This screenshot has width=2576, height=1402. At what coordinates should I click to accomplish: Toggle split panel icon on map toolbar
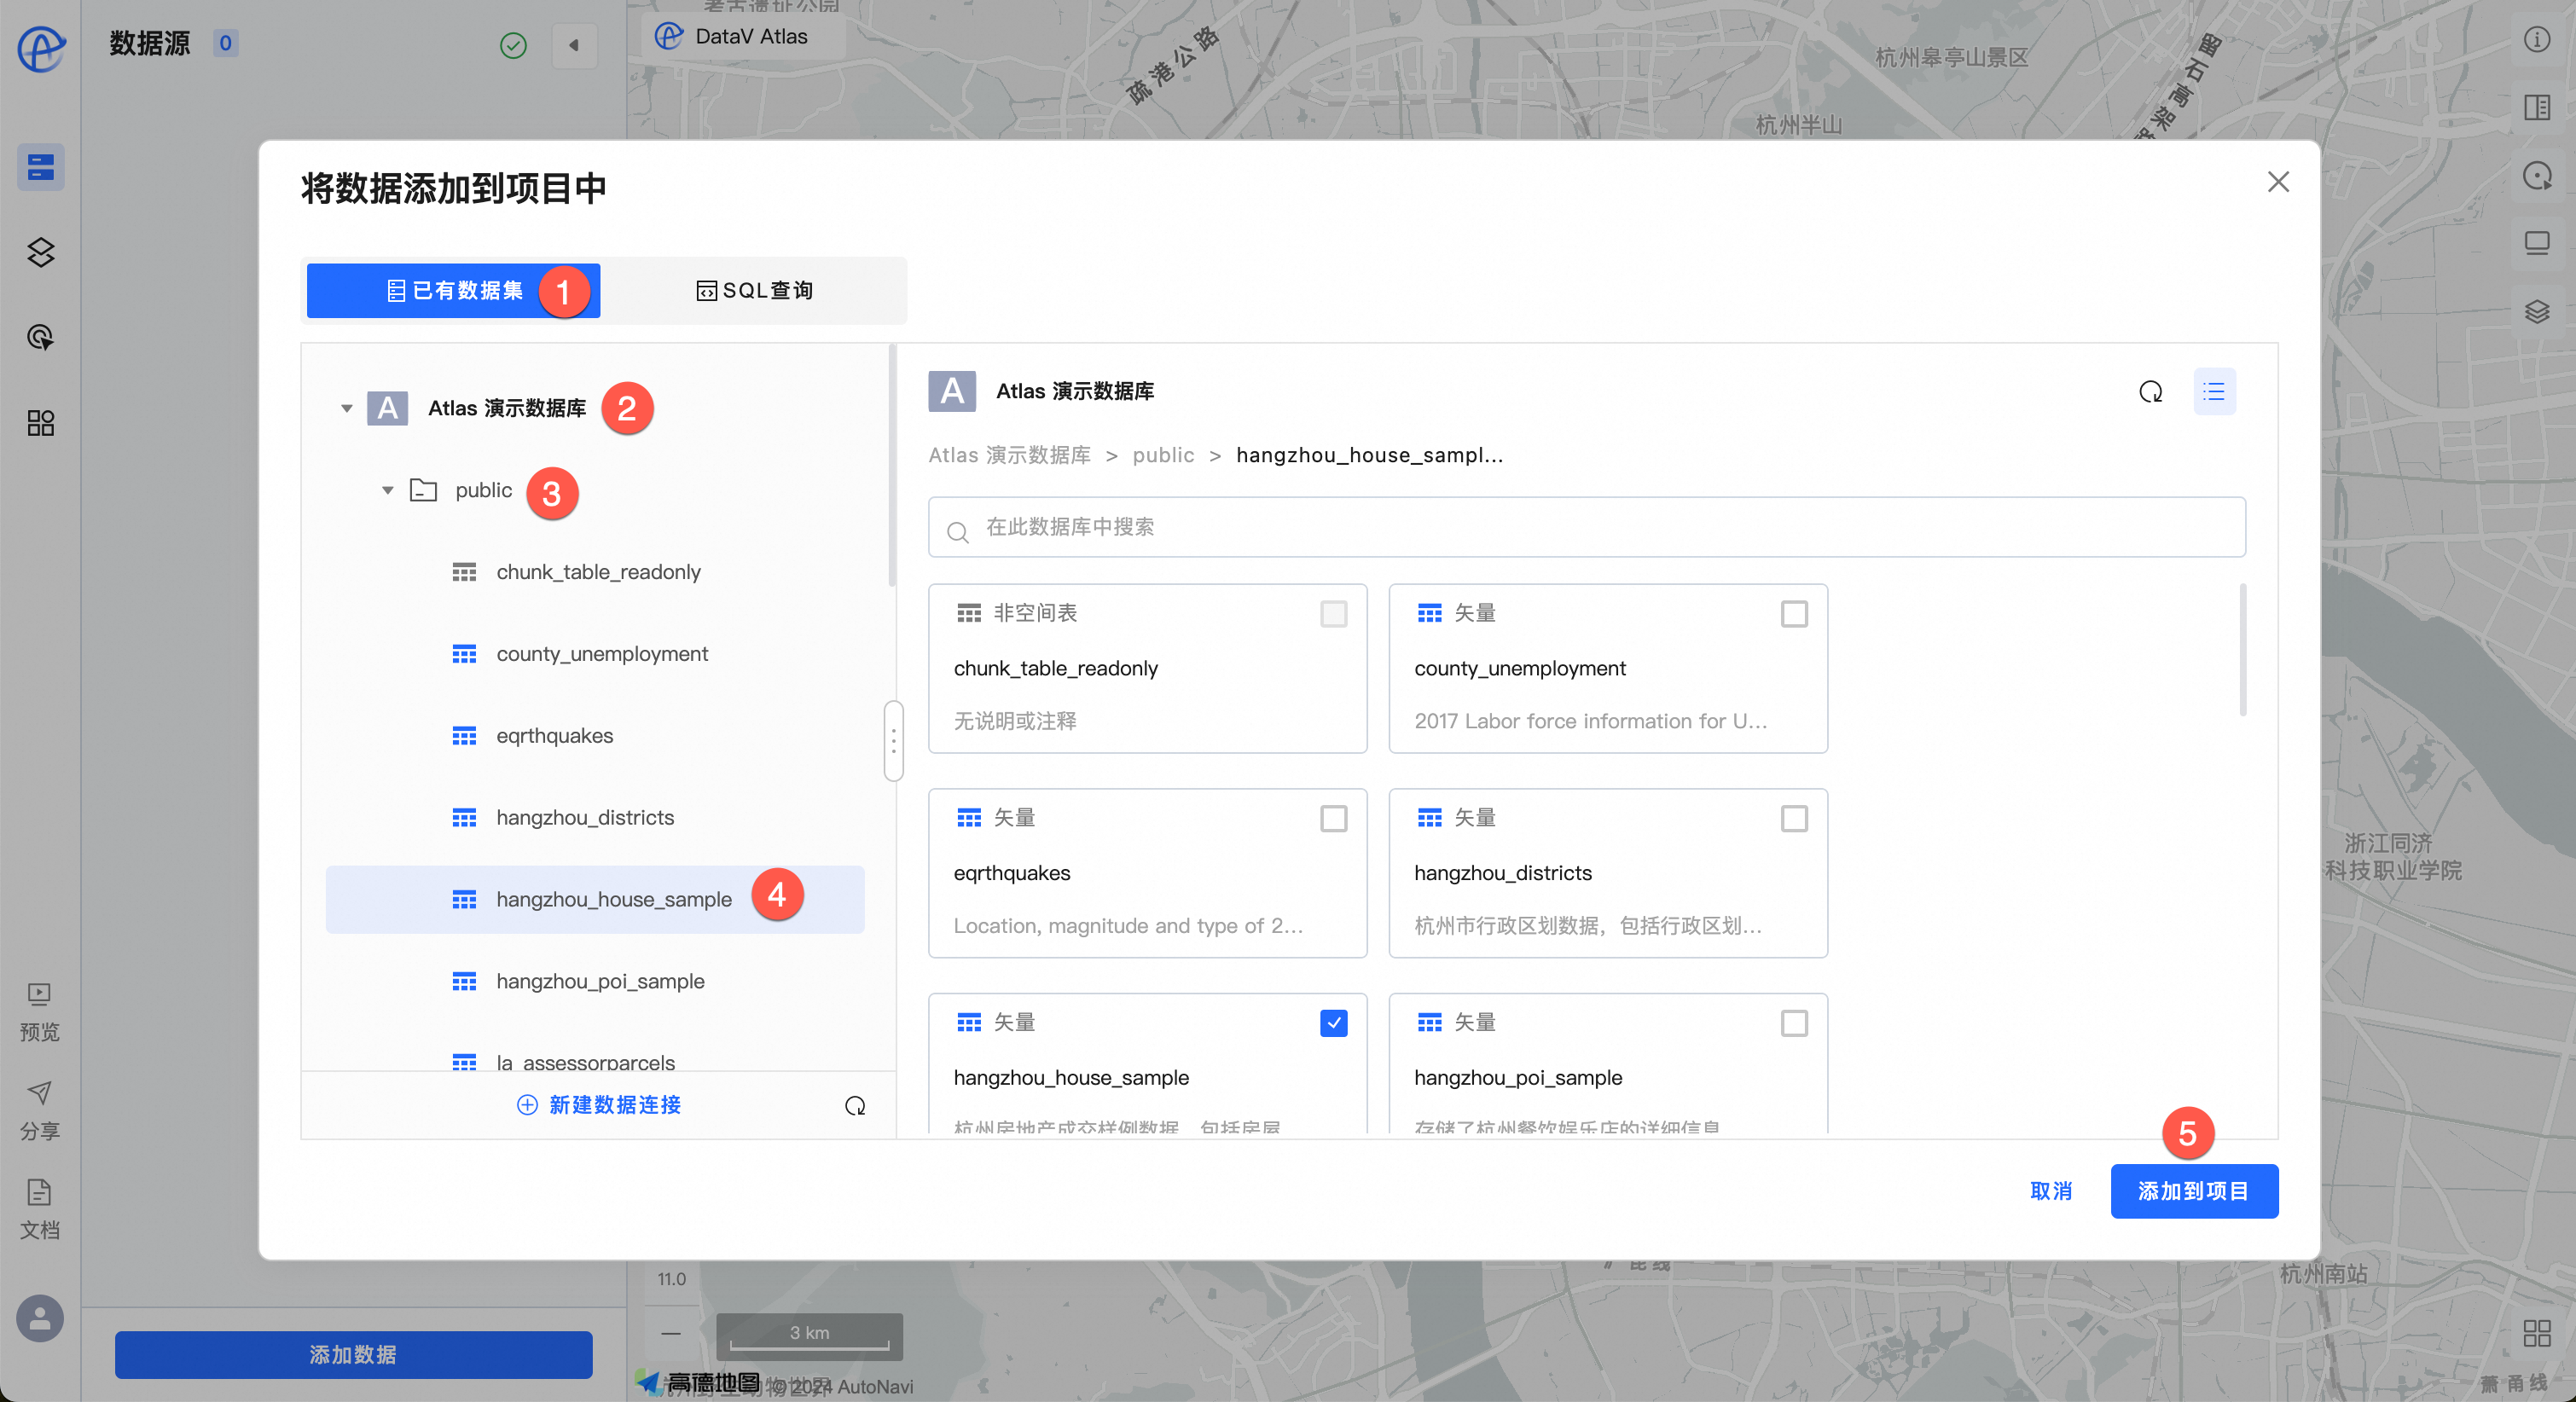2536,107
